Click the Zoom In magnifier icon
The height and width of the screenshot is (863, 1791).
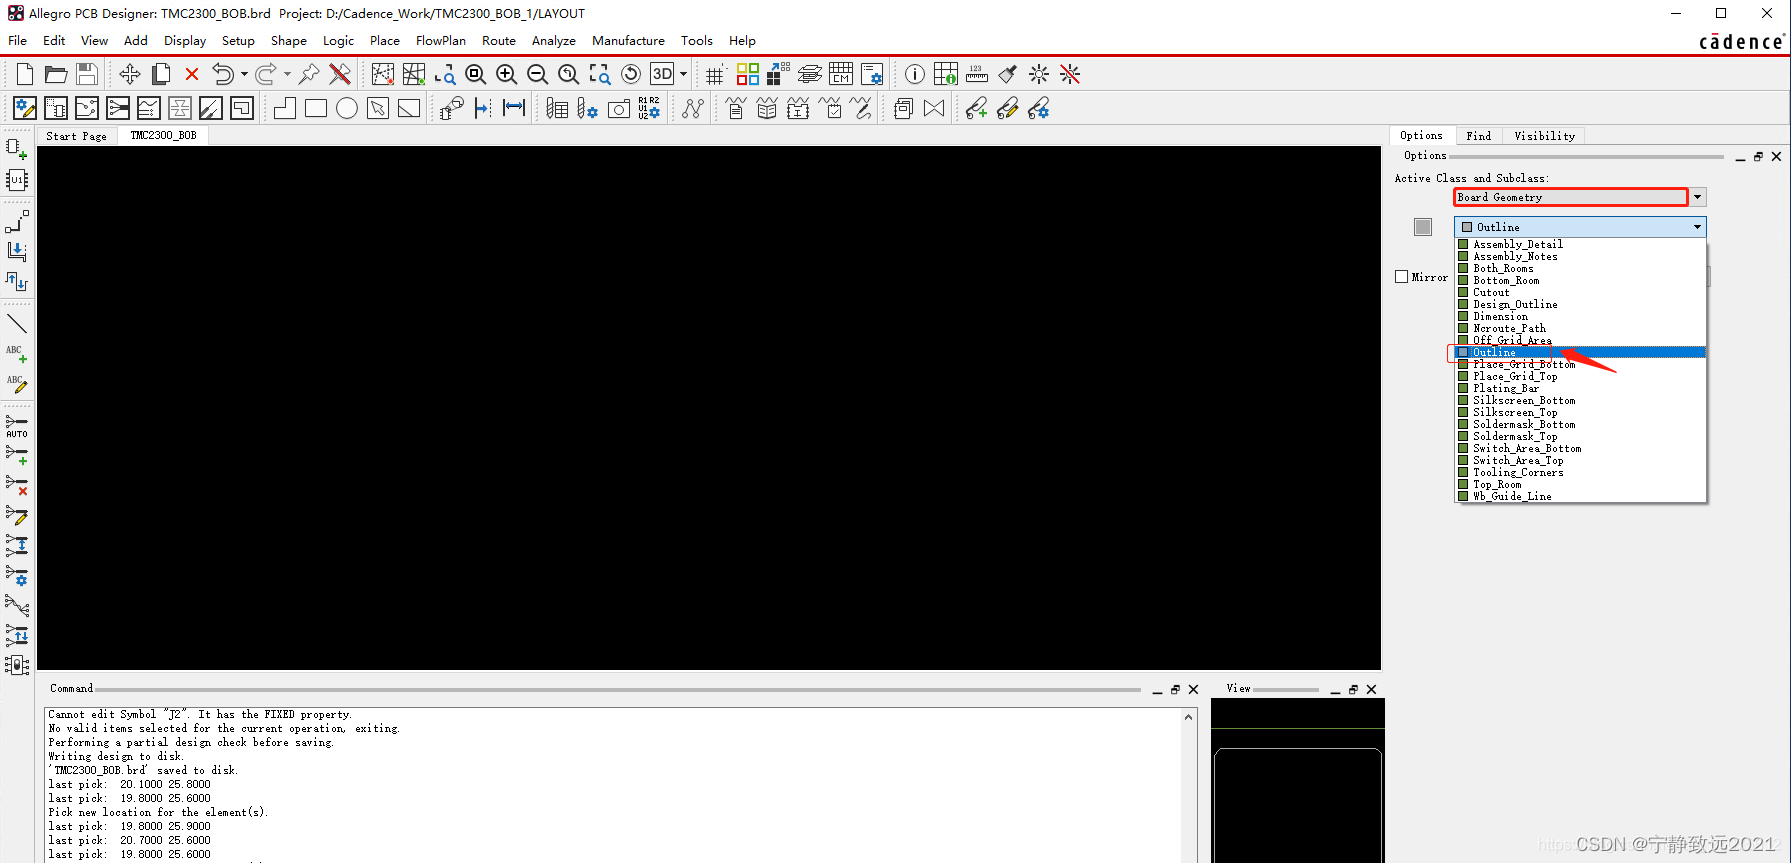[506, 74]
